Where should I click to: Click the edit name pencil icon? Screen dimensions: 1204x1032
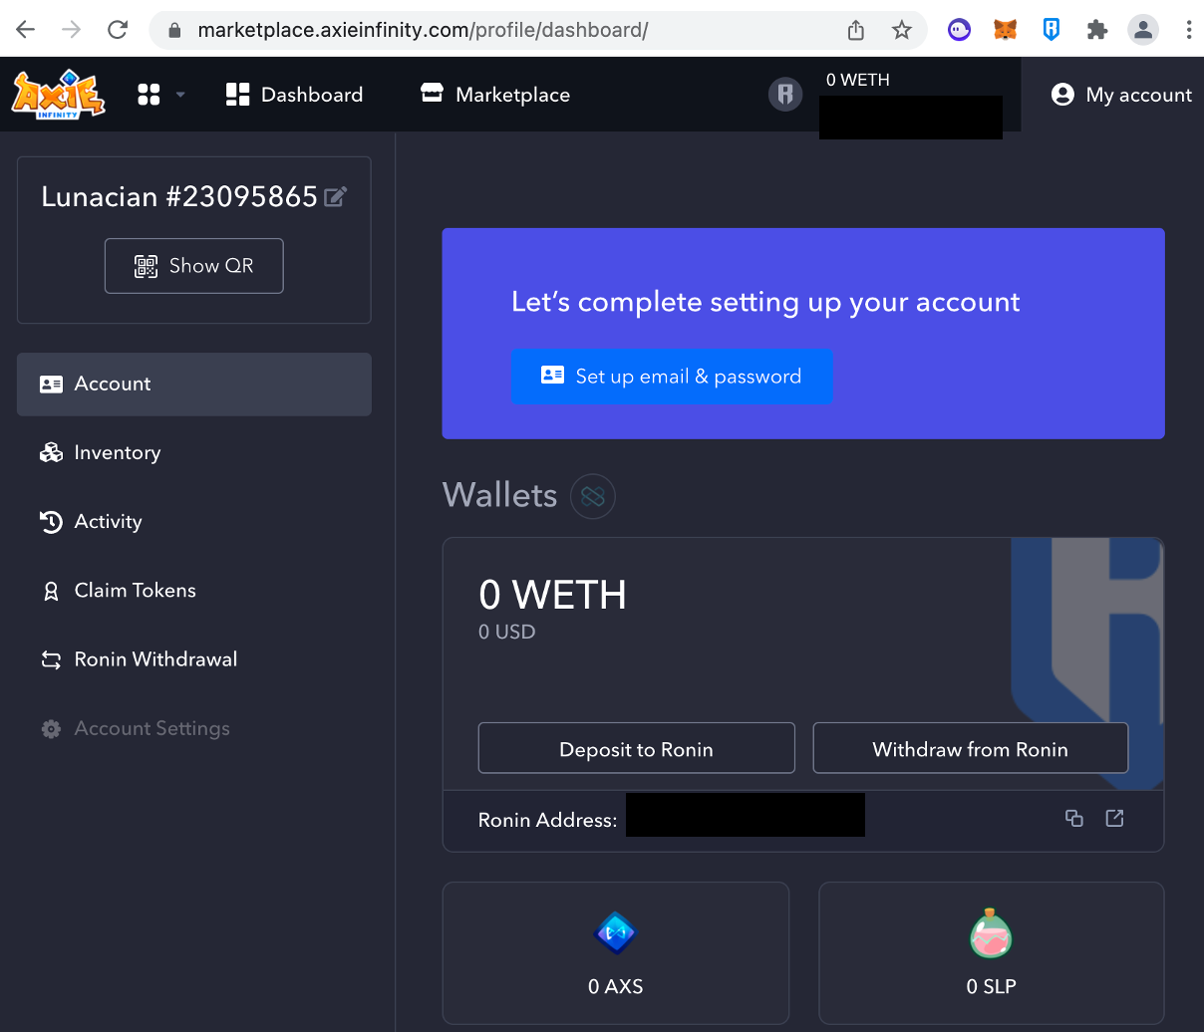336,197
